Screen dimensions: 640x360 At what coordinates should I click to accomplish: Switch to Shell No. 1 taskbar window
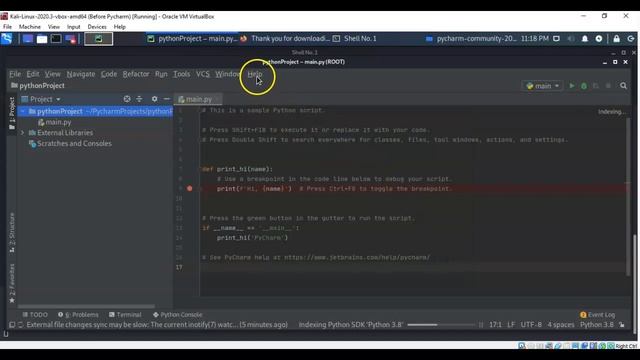tap(355, 39)
